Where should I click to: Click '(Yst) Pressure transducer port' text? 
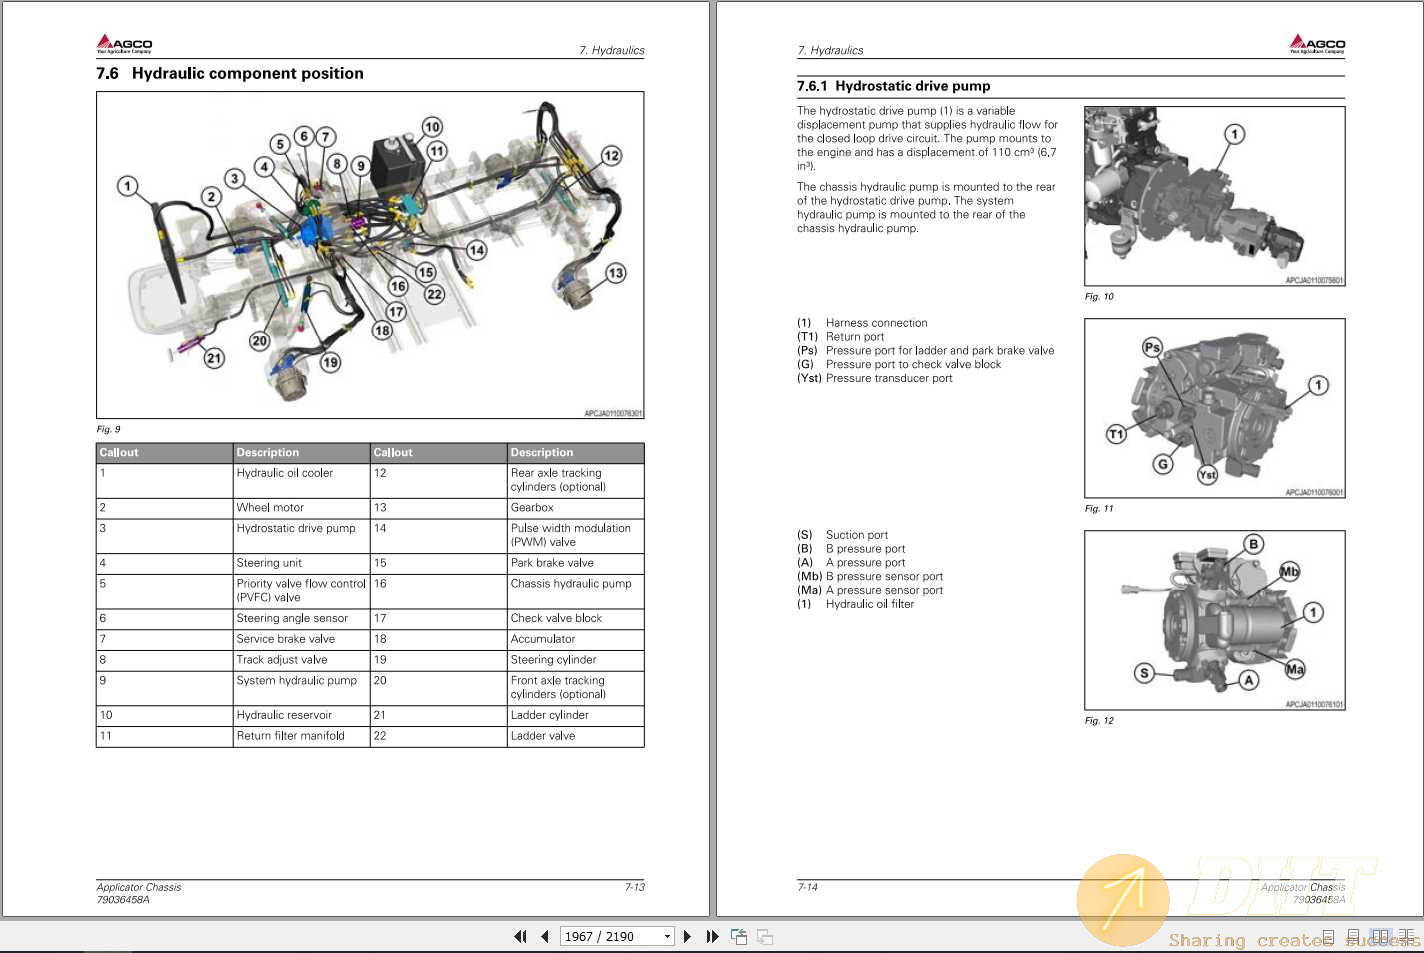tap(875, 379)
